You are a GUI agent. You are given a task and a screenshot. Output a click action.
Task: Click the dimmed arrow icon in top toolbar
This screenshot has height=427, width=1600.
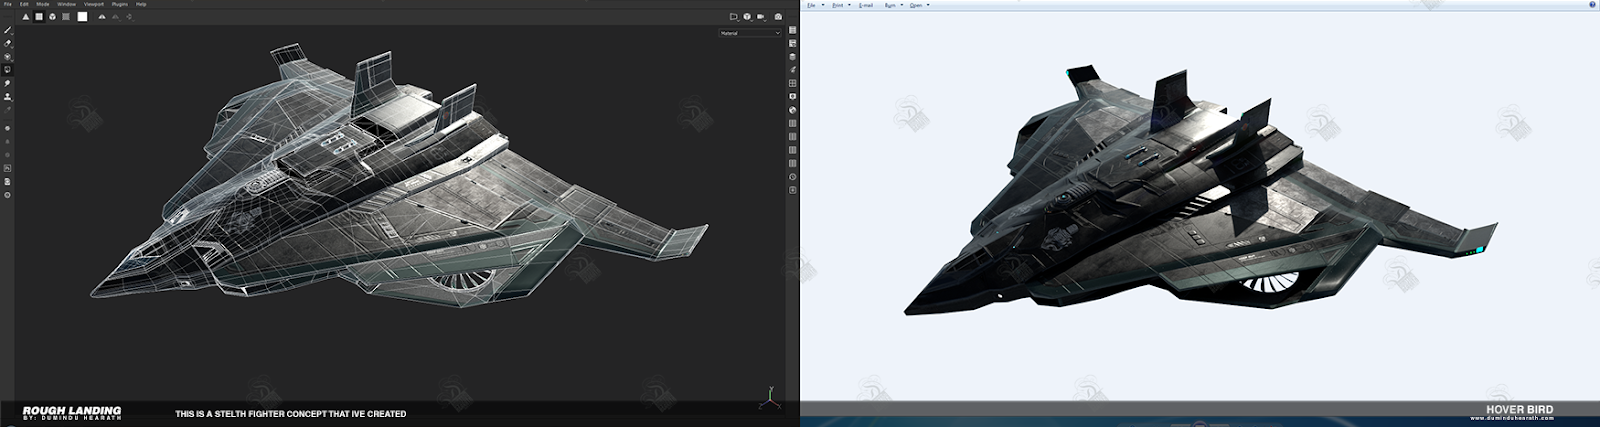[129, 17]
